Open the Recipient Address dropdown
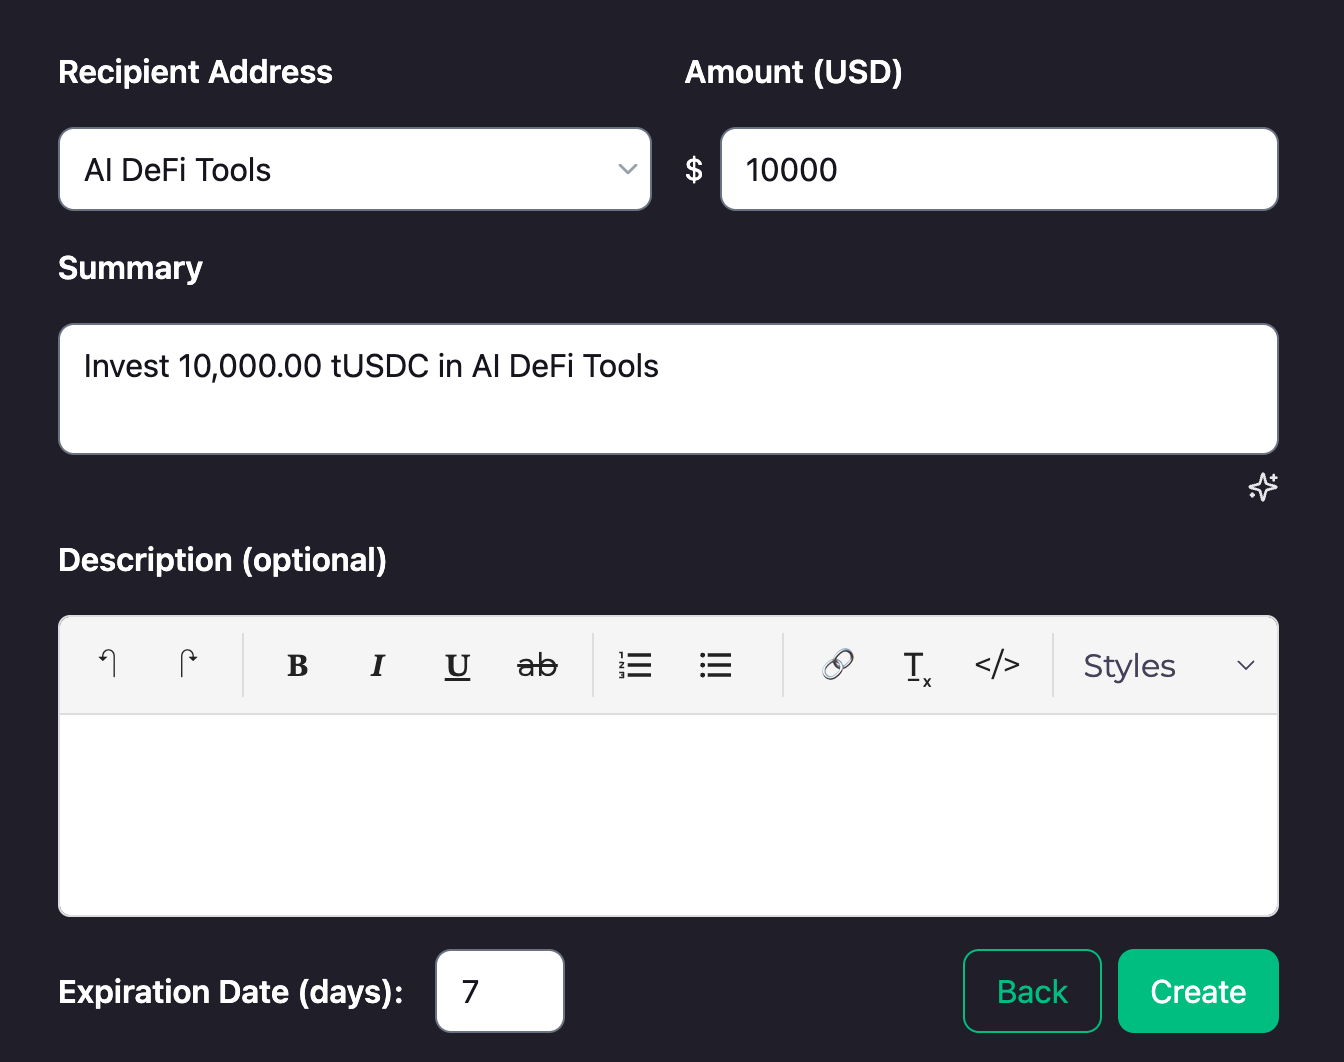The width and height of the screenshot is (1344, 1062). pos(354,169)
